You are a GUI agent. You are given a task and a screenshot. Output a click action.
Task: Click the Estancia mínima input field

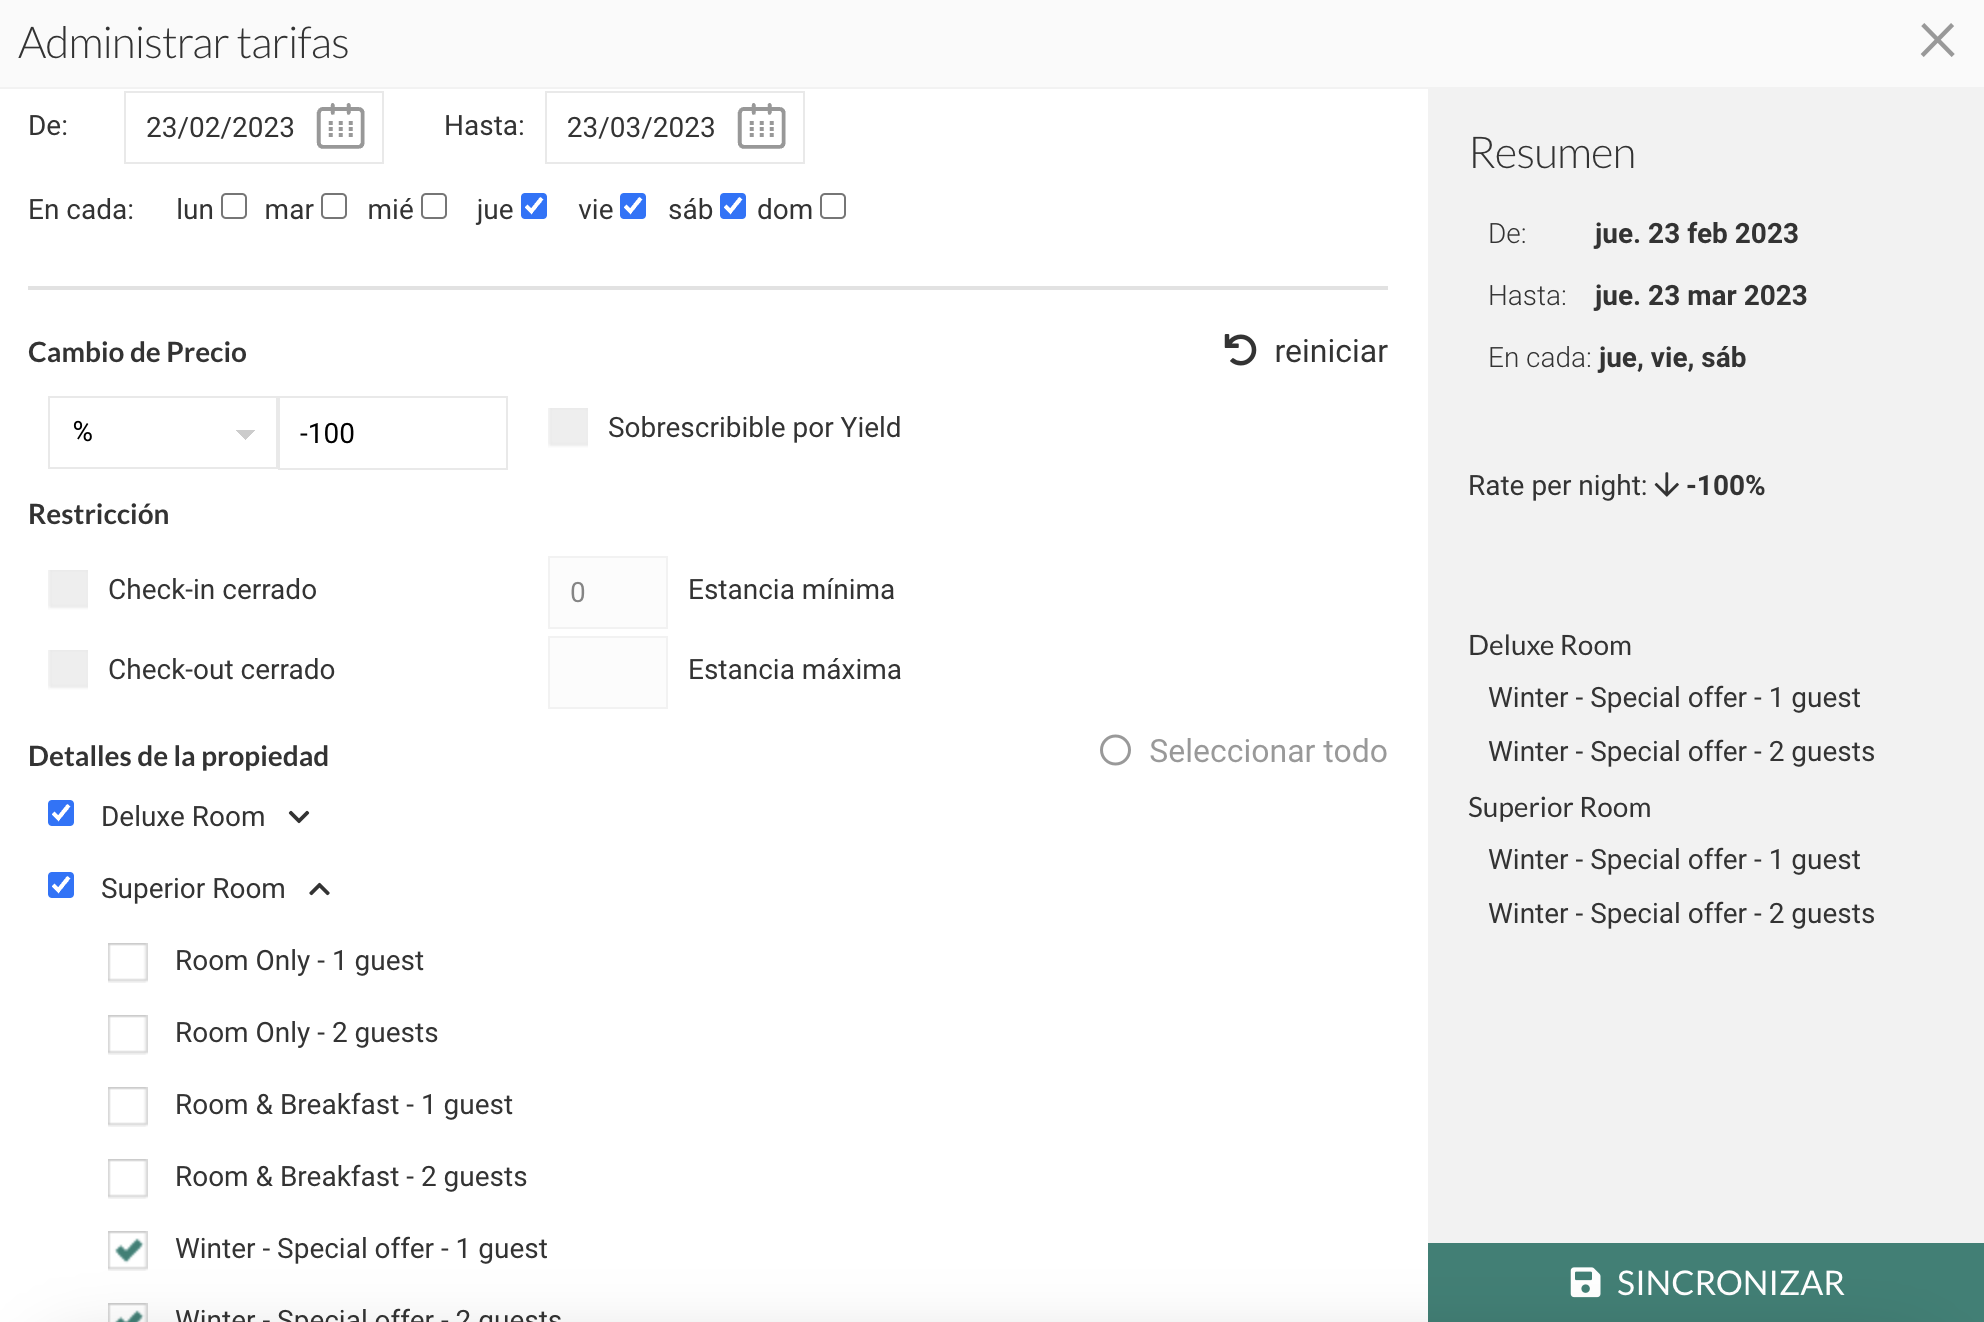[607, 592]
